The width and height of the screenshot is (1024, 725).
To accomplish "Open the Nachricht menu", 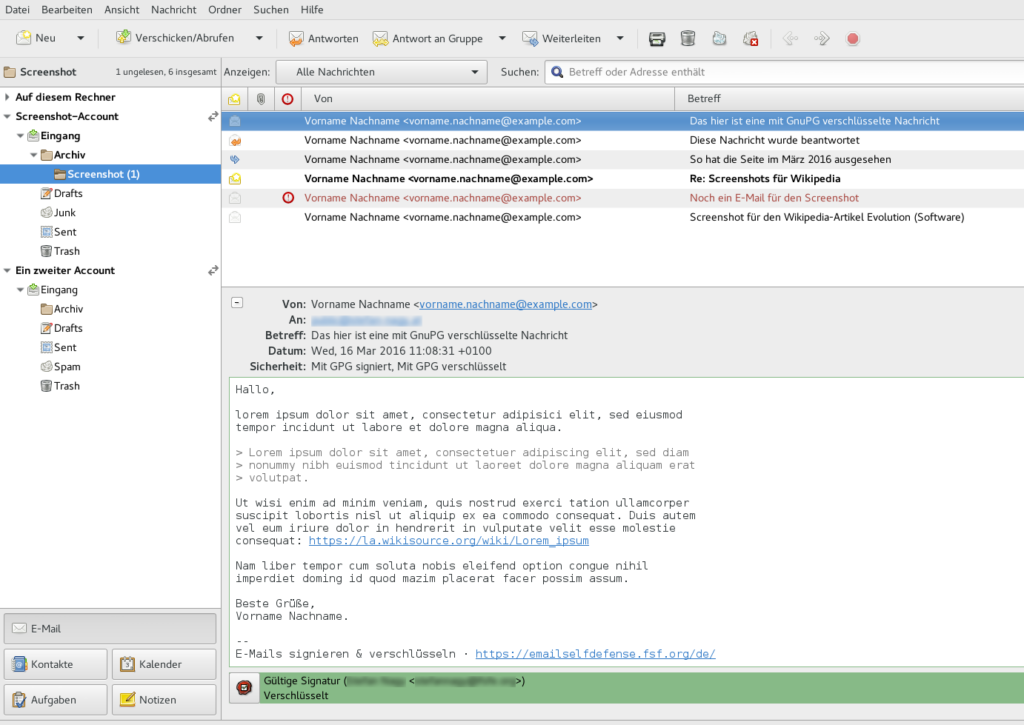I will pos(173,9).
